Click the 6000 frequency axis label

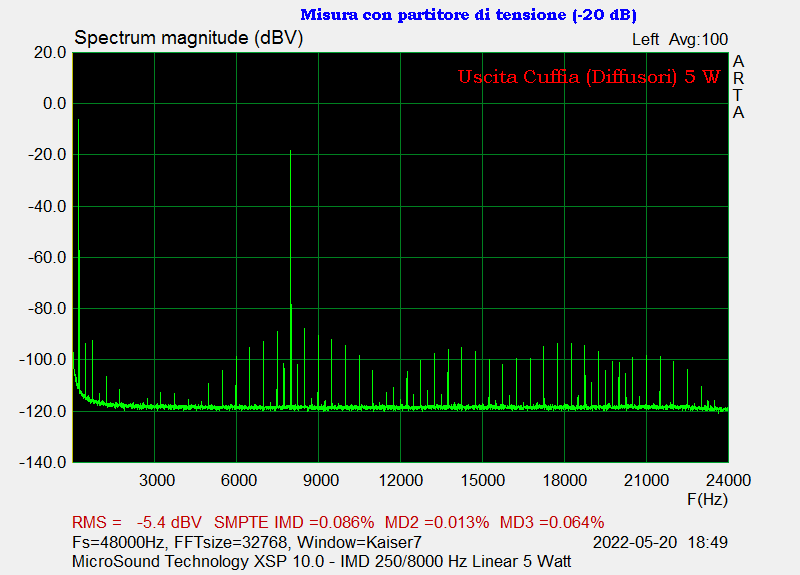(x=238, y=480)
